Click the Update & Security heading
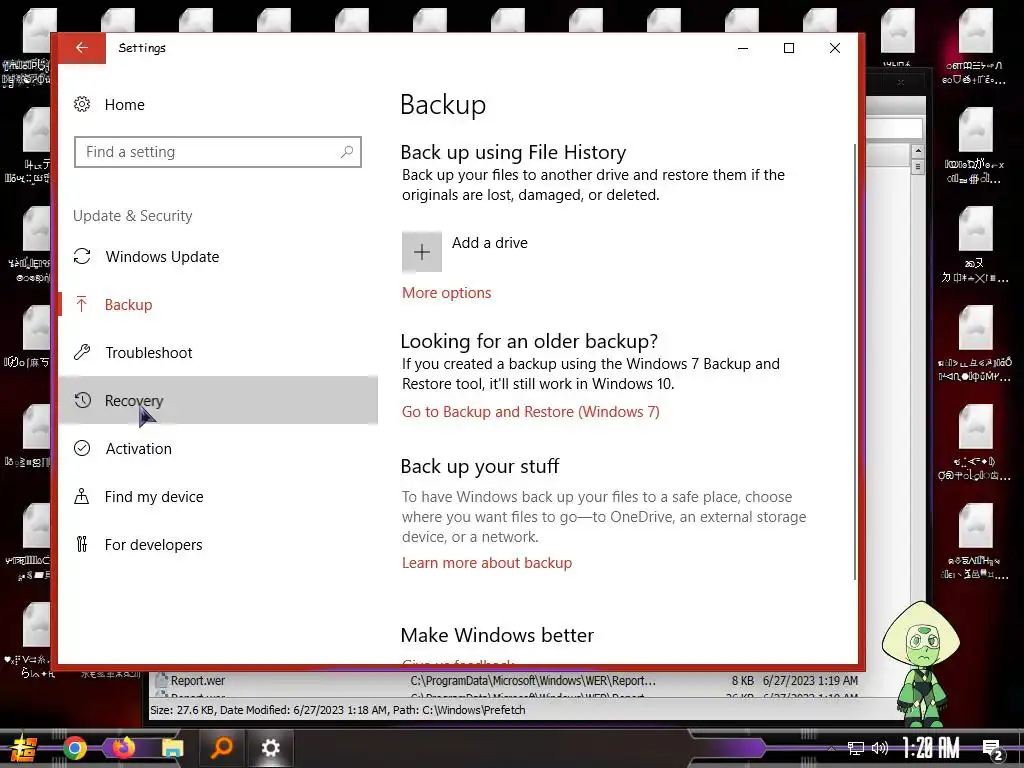 pos(133,216)
